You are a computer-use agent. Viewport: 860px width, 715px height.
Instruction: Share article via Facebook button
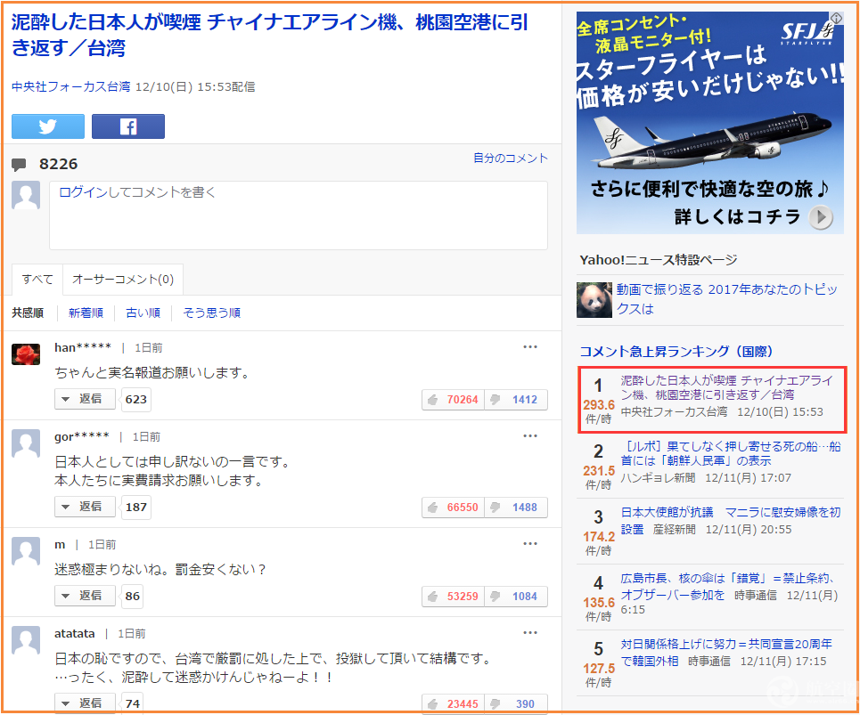(128, 127)
